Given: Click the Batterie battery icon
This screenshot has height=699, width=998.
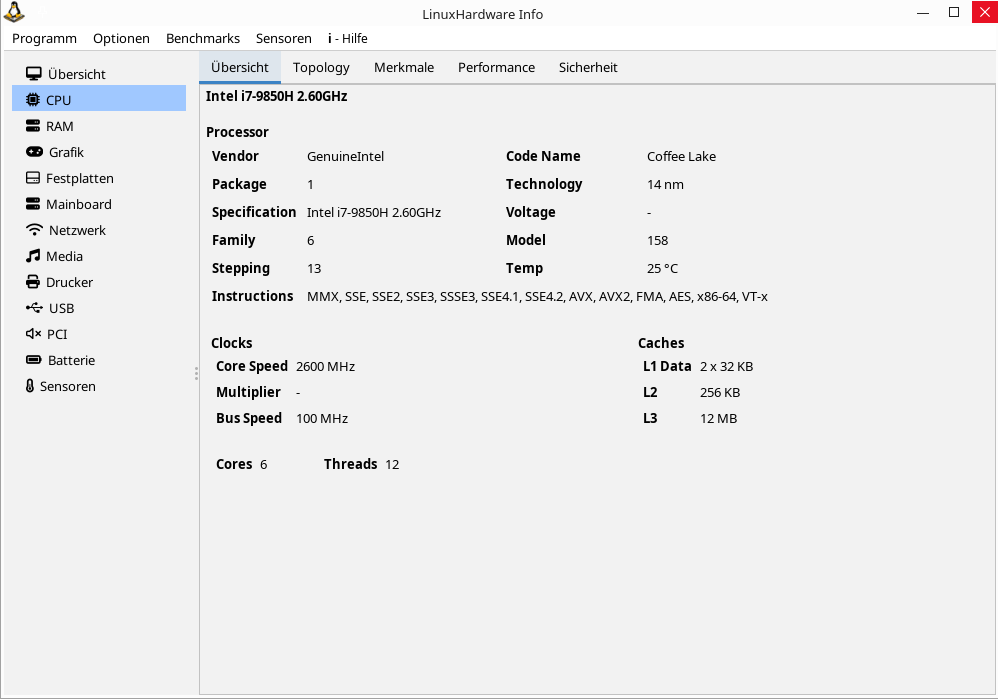Looking at the screenshot, I should pos(34,360).
